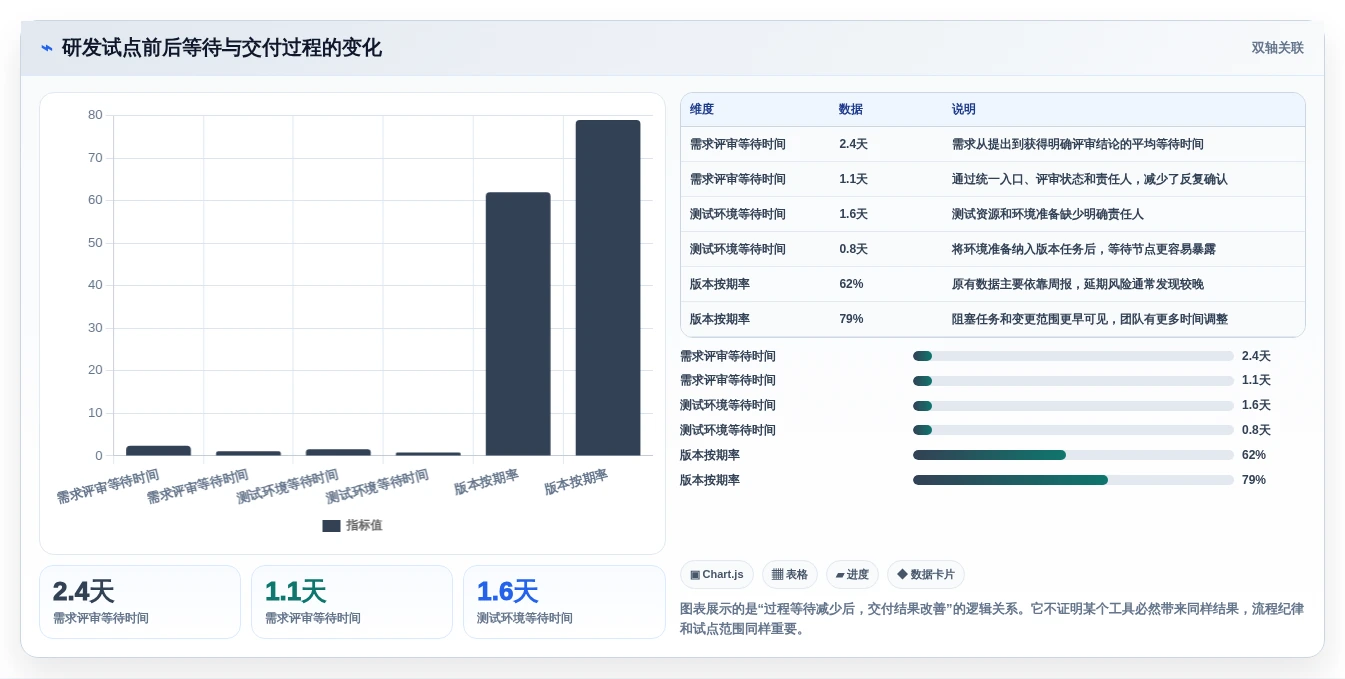
Task: Click the 数据 column header
Action: click(851, 110)
